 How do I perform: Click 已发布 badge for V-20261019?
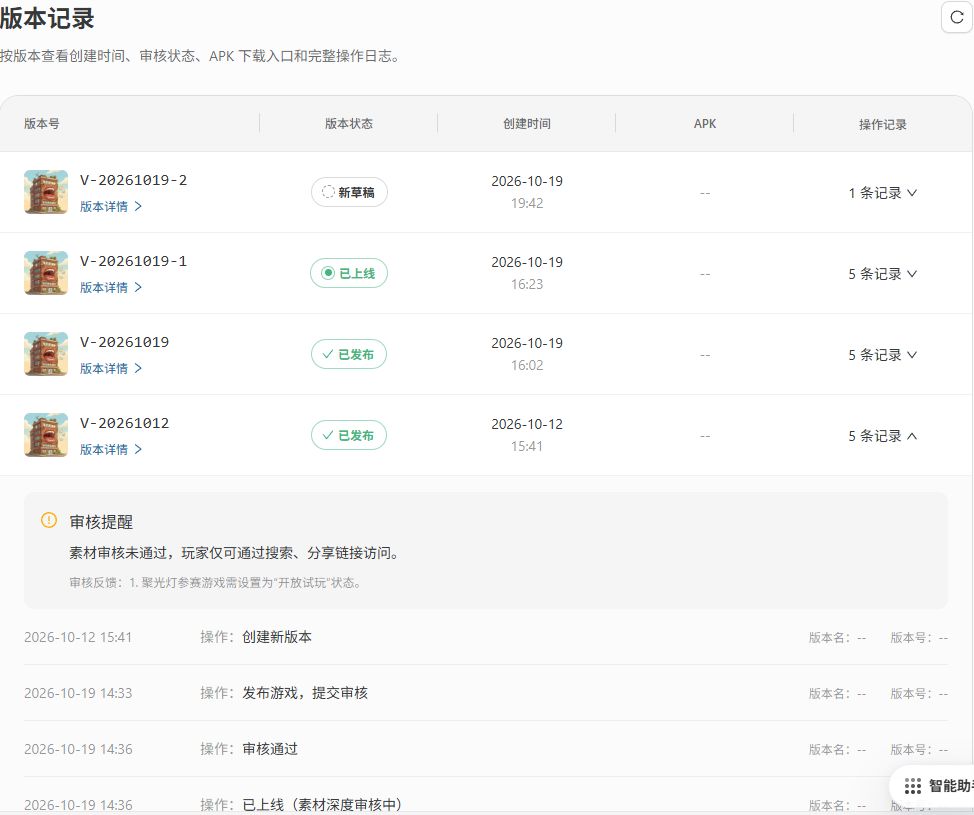[x=349, y=354]
